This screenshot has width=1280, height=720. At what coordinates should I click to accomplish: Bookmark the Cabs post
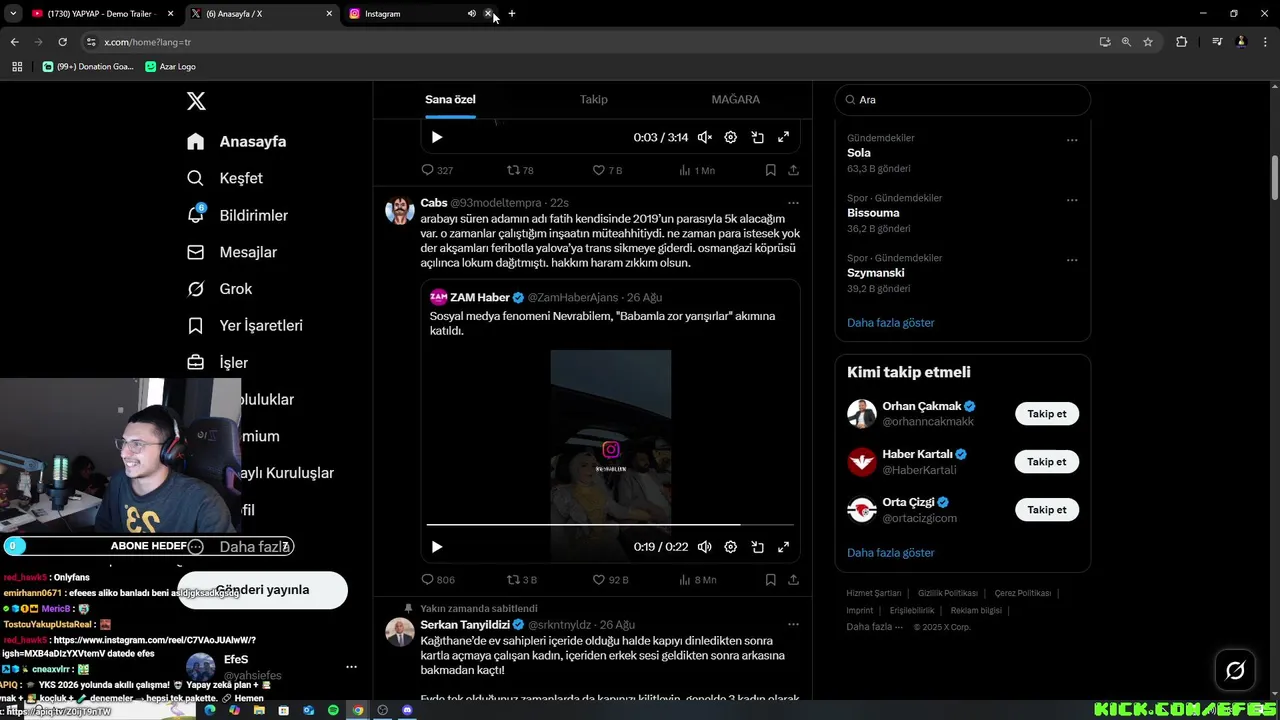tap(771, 579)
